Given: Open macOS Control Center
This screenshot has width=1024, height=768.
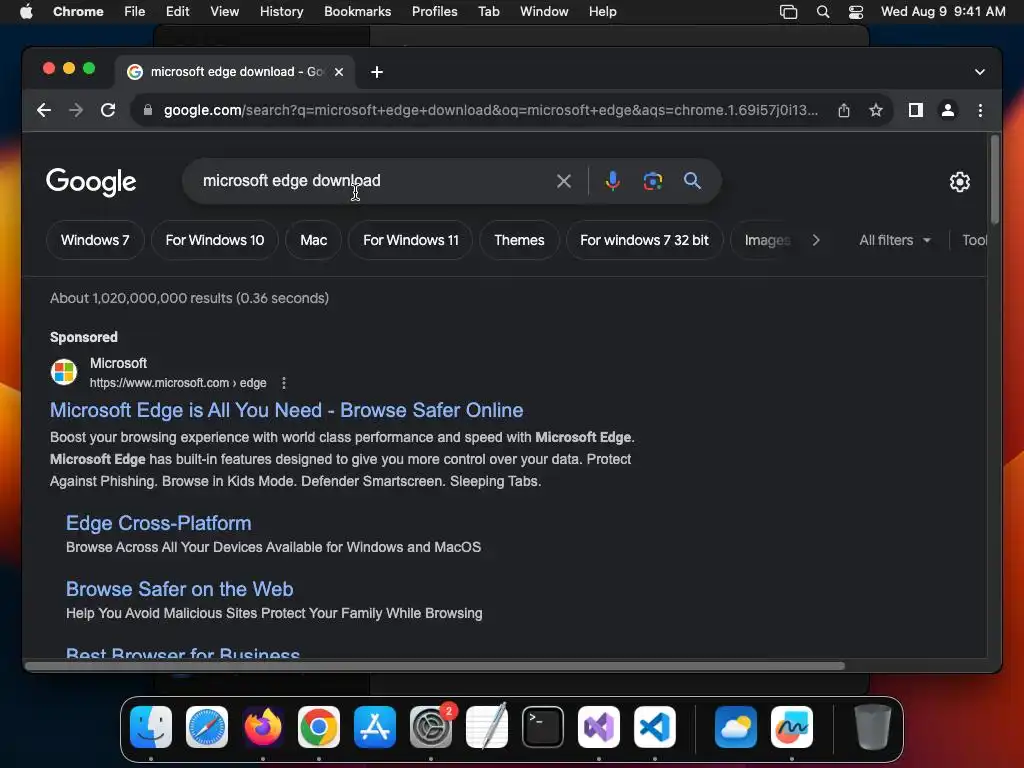Looking at the screenshot, I should point(856,12).
